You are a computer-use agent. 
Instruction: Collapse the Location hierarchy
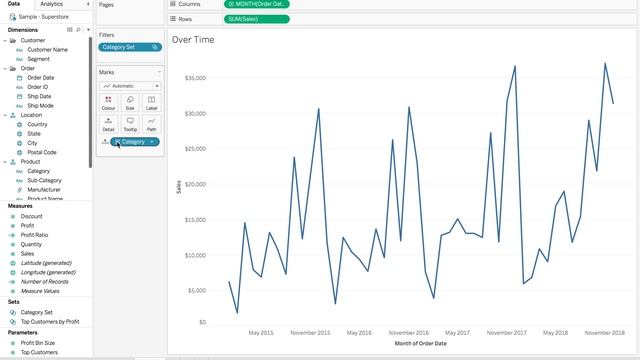click(x=4, y=115)
